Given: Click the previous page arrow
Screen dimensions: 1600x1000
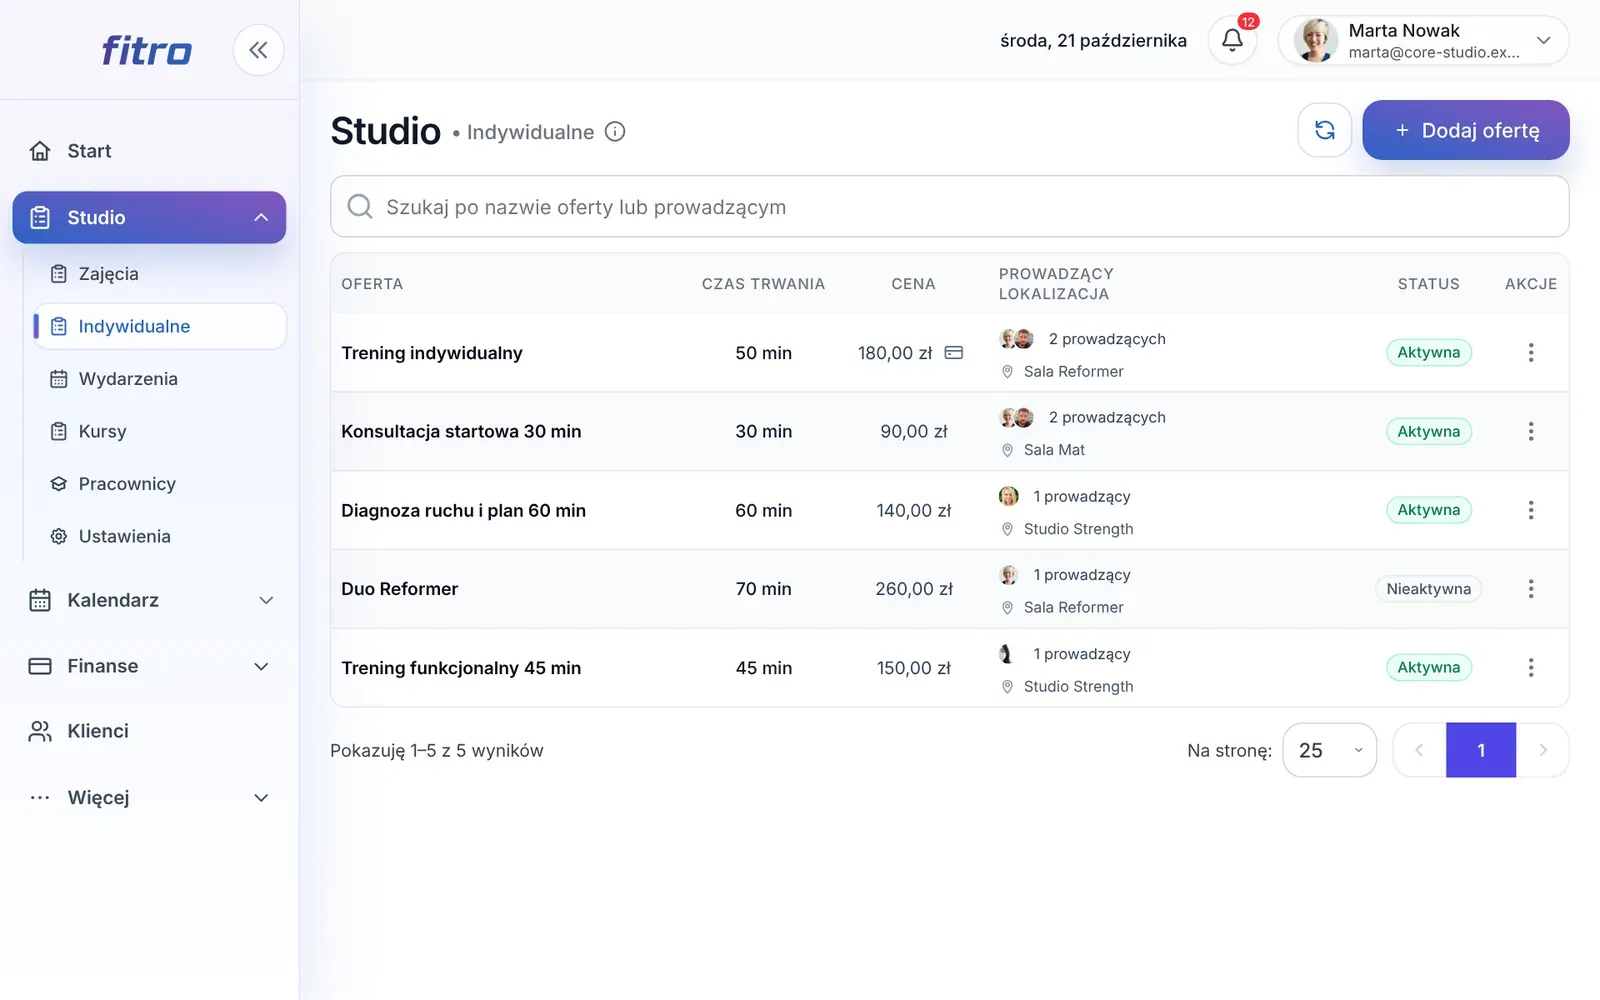Looking at the screenshot, I should click(x=1419, y=750).
